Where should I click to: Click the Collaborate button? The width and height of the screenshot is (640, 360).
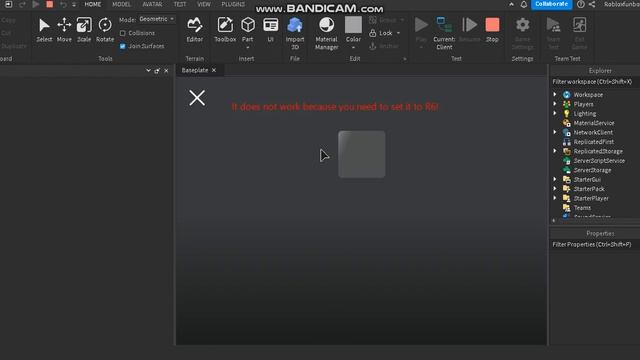[551, 4]
